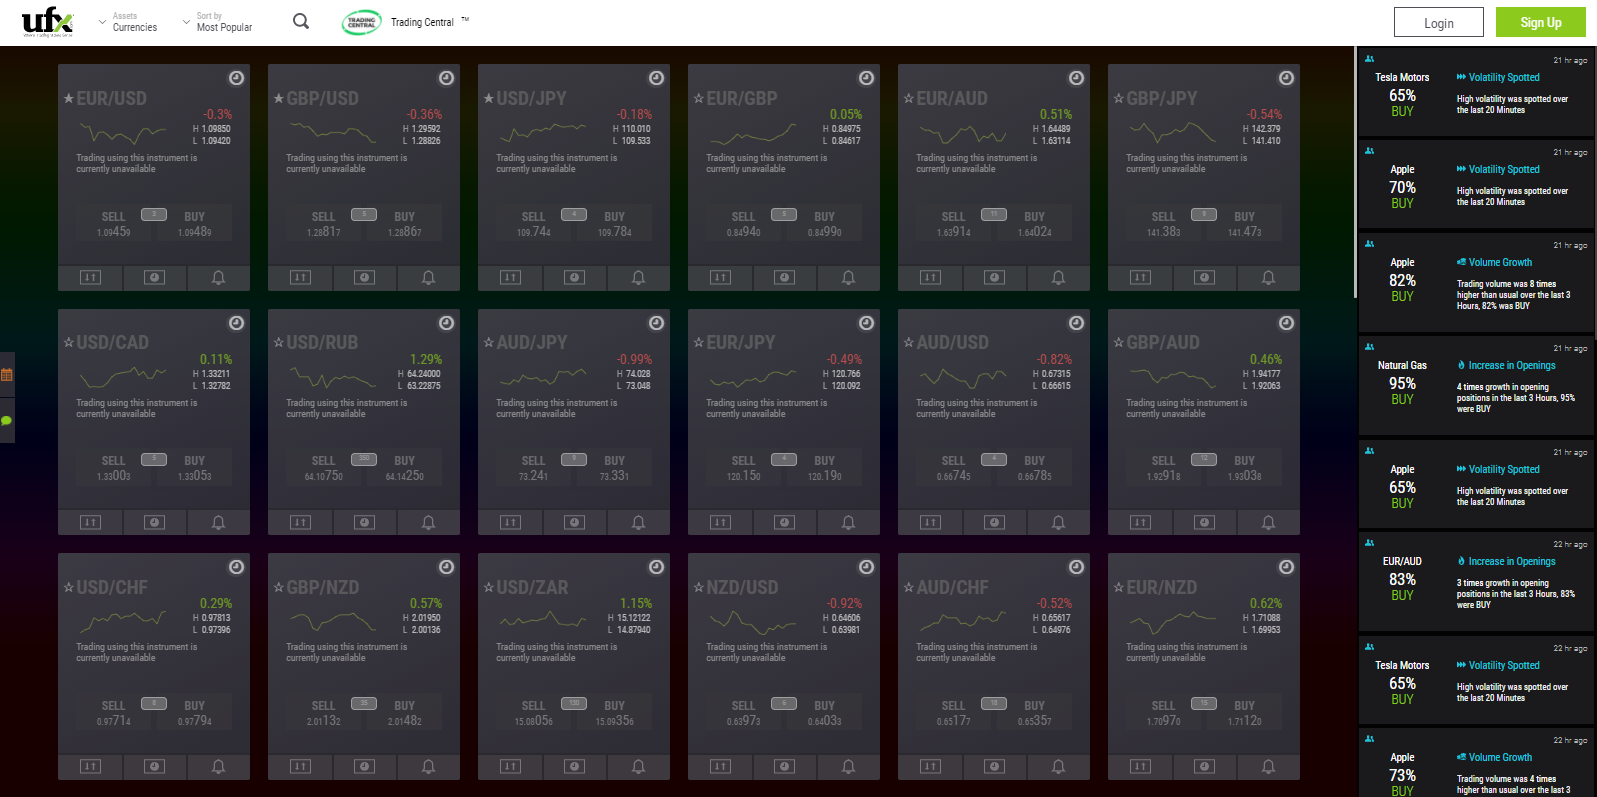The height and width of the screenshot is (797, 1597).
Task: Click the EUR/GBP mini price chart
Action: coord(753,133)
